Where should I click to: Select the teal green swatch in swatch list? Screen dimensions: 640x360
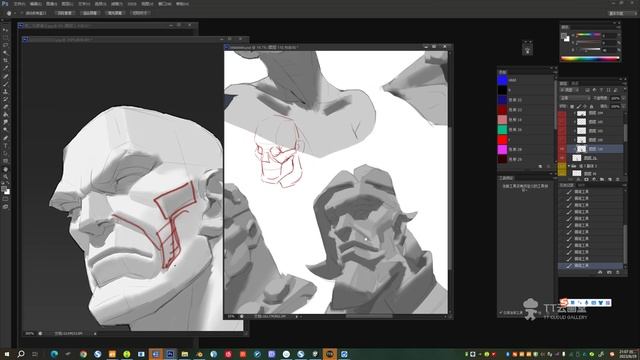(502, 129)
